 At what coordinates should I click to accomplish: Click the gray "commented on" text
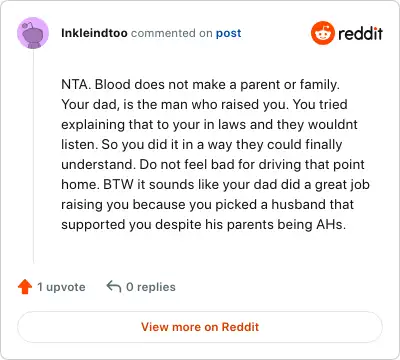[x=172, y=33]
